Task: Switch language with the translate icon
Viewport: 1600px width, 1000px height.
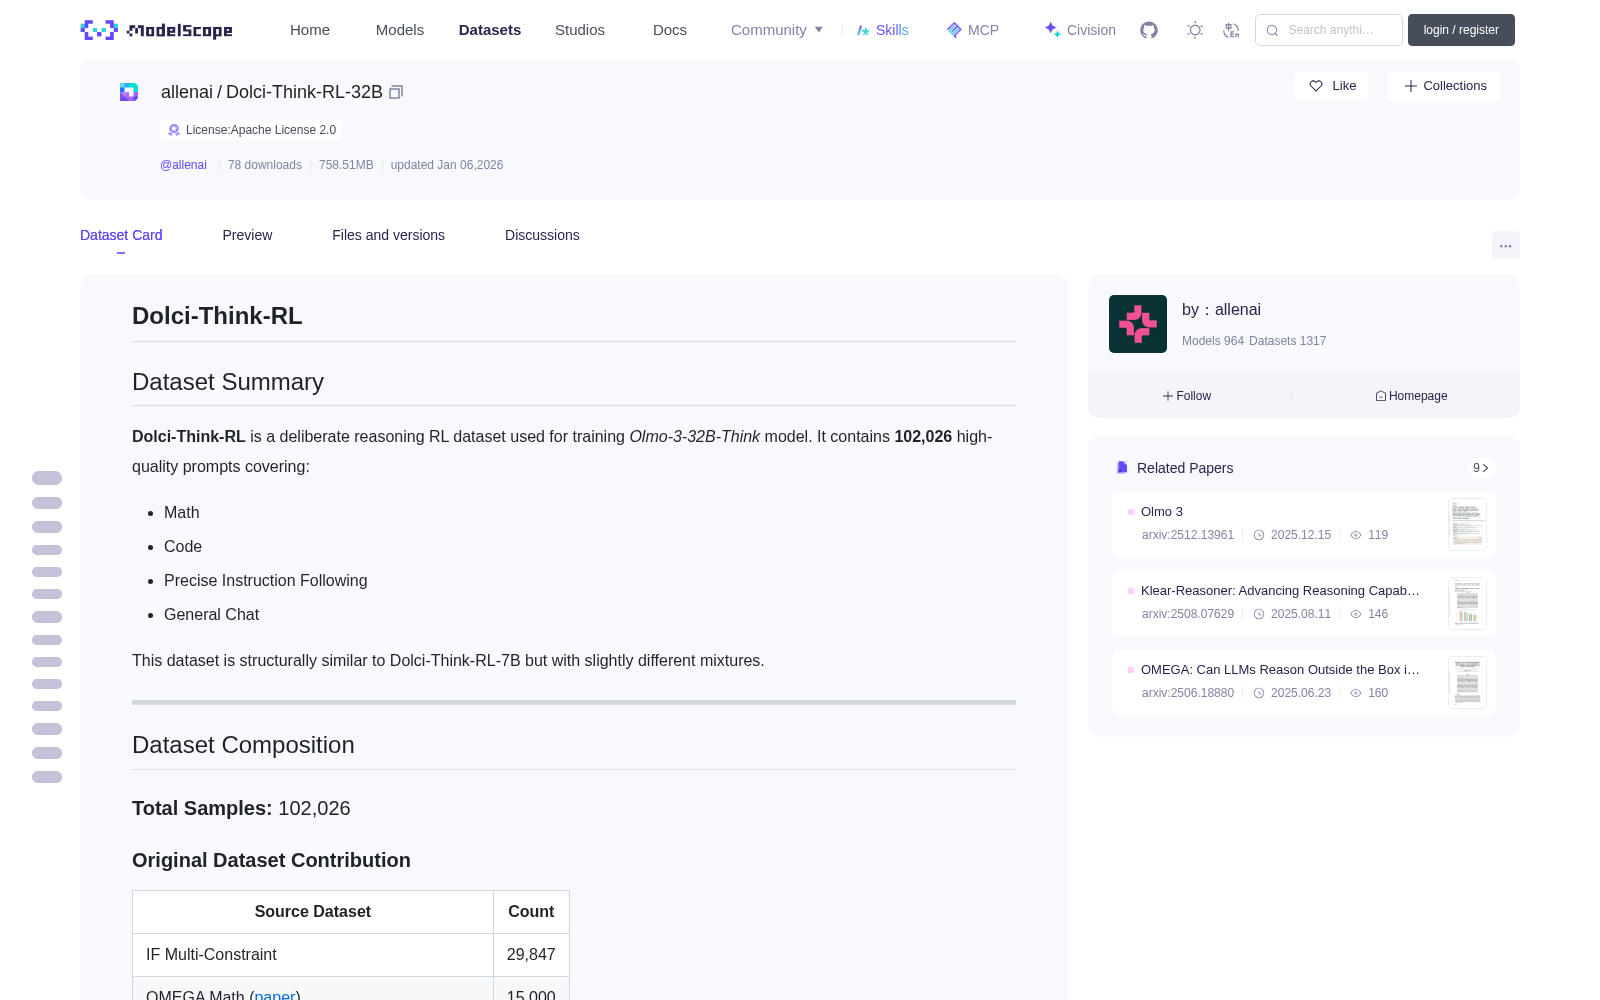Action: point(1231,30)
